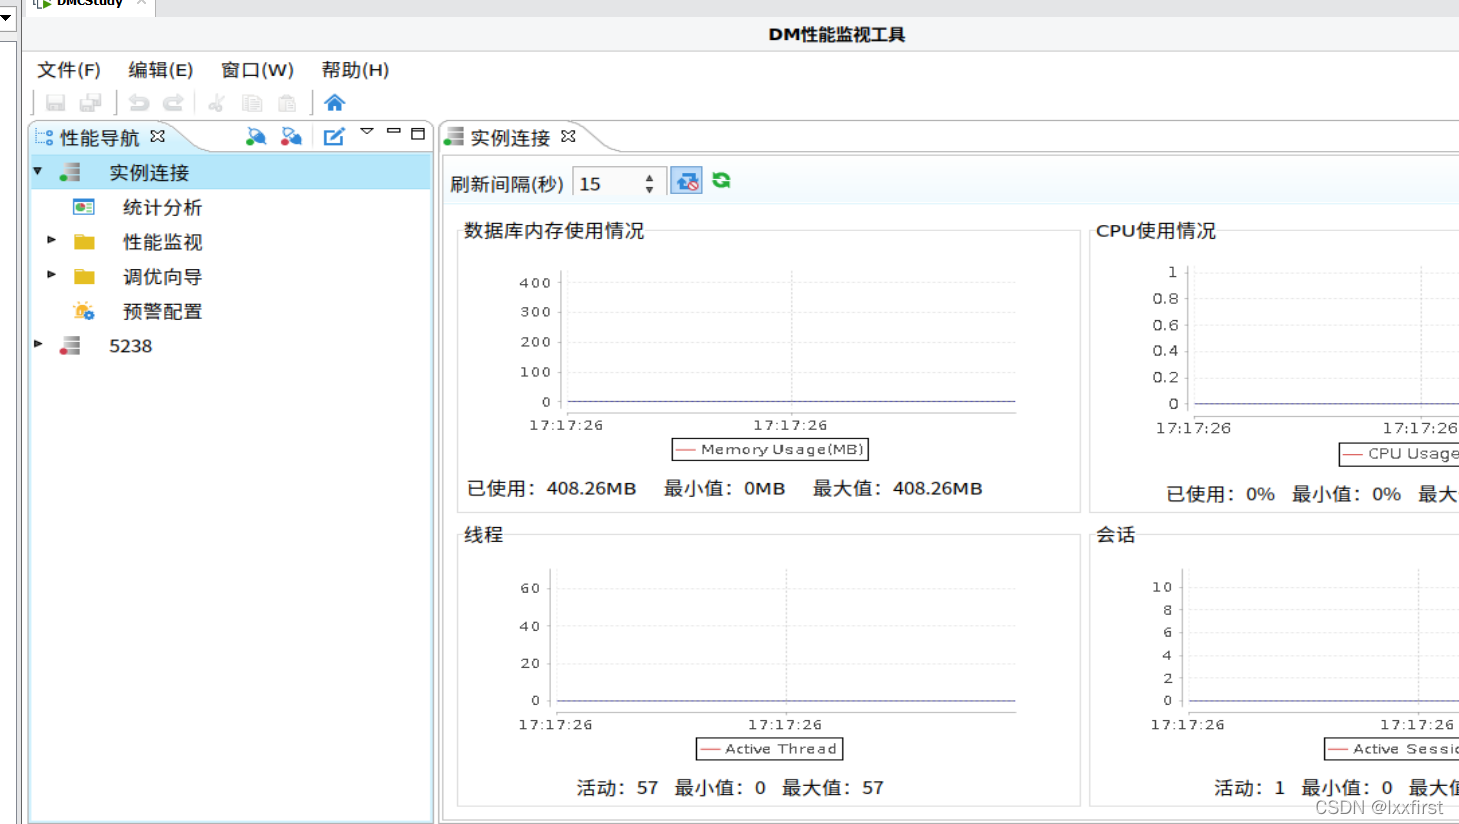
Task: Click the 实例连接 server icon in tree
Action: click(70, 172)
